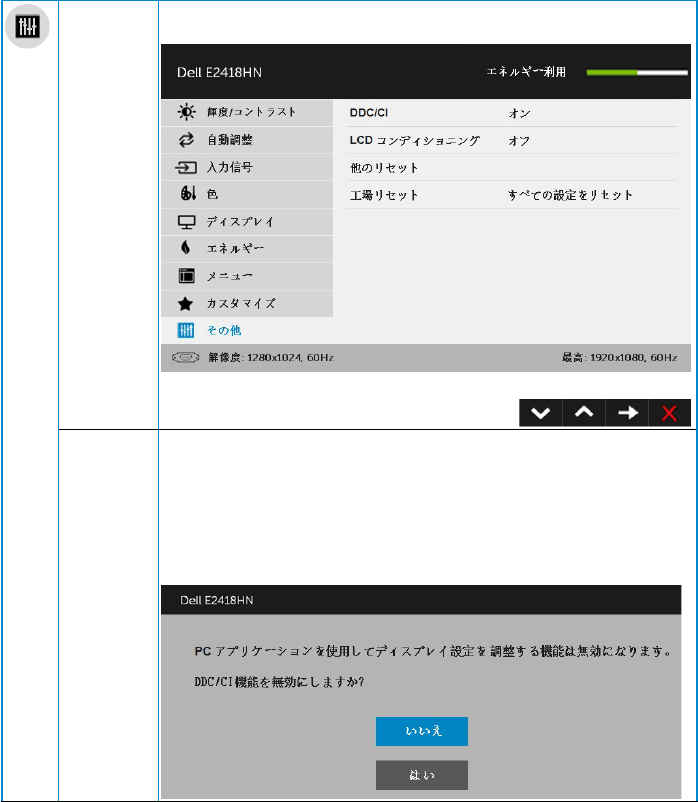Screen dimensions: 698x802
Task: Select the 他のリセット row
Action: pyautogui.click(x=512, y=168)
